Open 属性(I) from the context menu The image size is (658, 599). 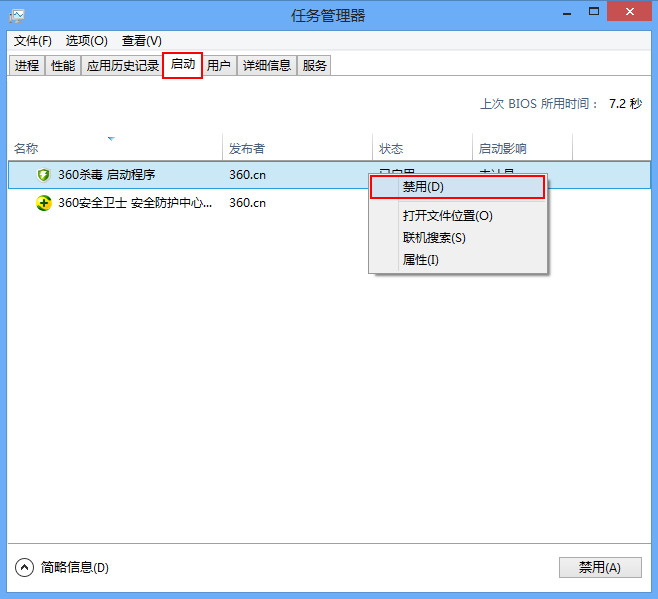420,260
